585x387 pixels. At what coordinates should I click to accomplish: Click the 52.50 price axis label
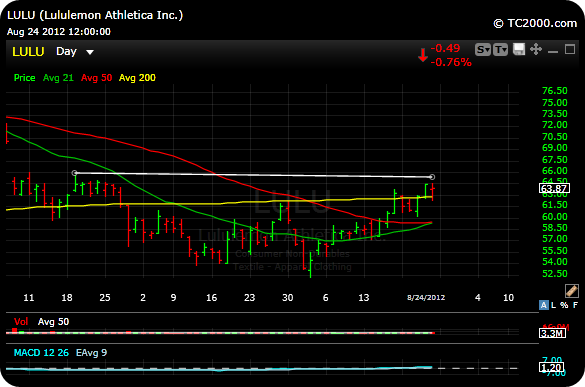point(554,274)
